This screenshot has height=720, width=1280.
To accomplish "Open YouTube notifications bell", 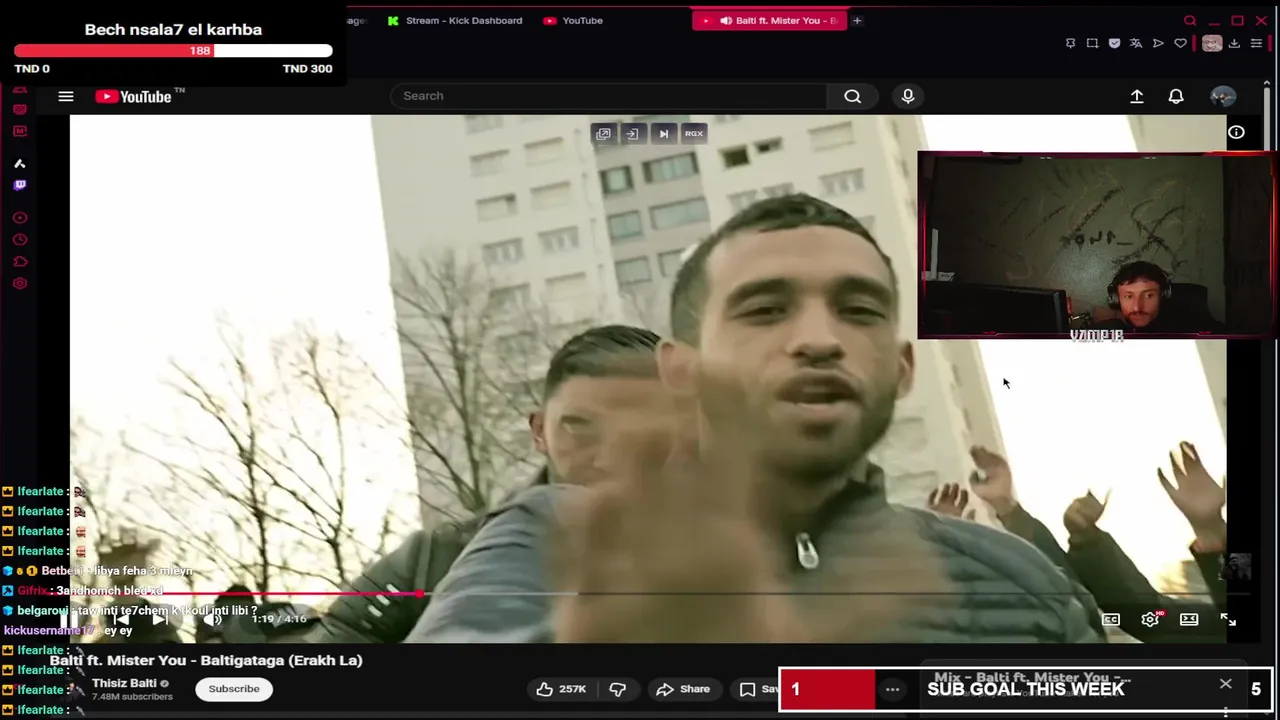I will click(1176, 96).
